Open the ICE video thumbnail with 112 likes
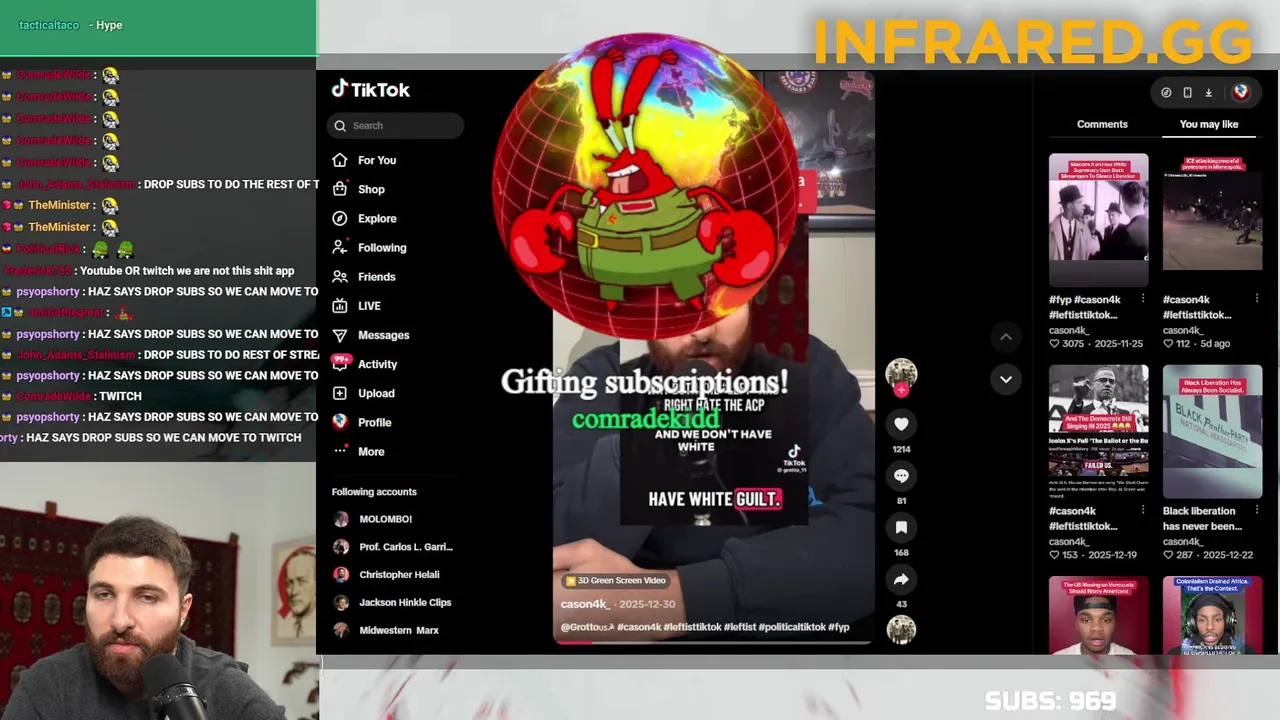The image size is (1280, 720). pos(1212,219)
